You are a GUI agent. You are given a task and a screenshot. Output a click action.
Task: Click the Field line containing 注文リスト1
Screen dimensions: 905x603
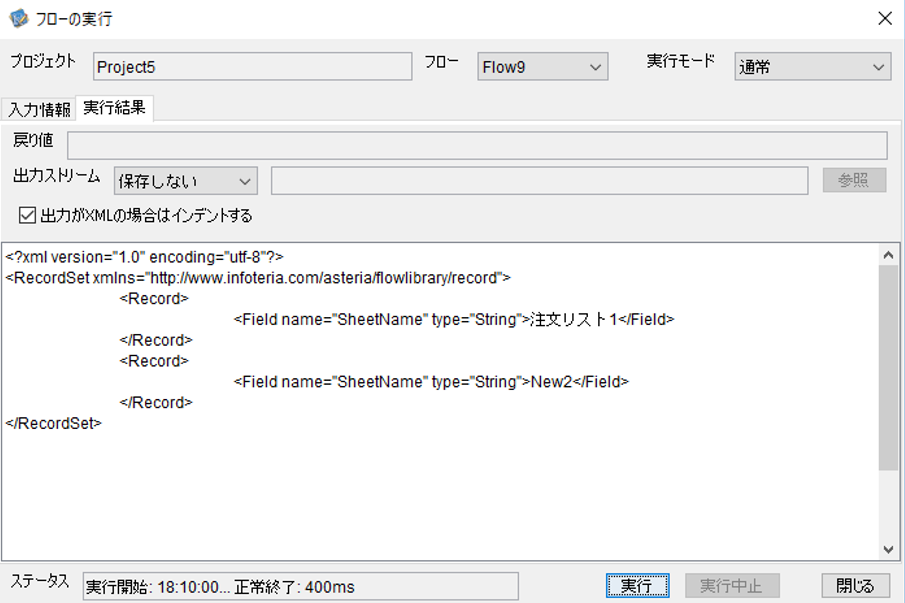coord(454,319)
